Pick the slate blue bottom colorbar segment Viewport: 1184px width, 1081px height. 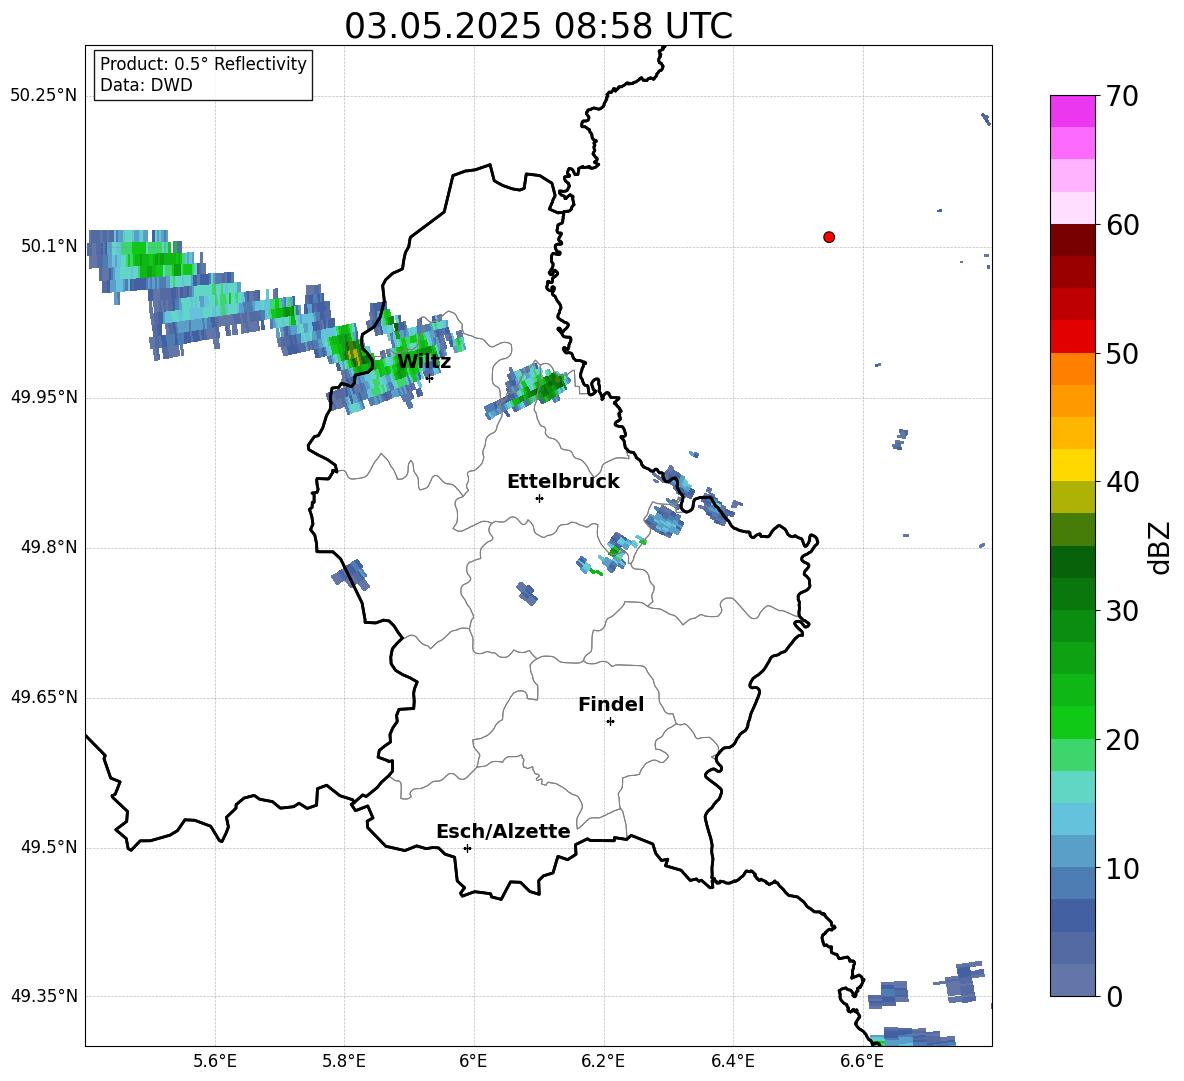(x=1072, y=980)
